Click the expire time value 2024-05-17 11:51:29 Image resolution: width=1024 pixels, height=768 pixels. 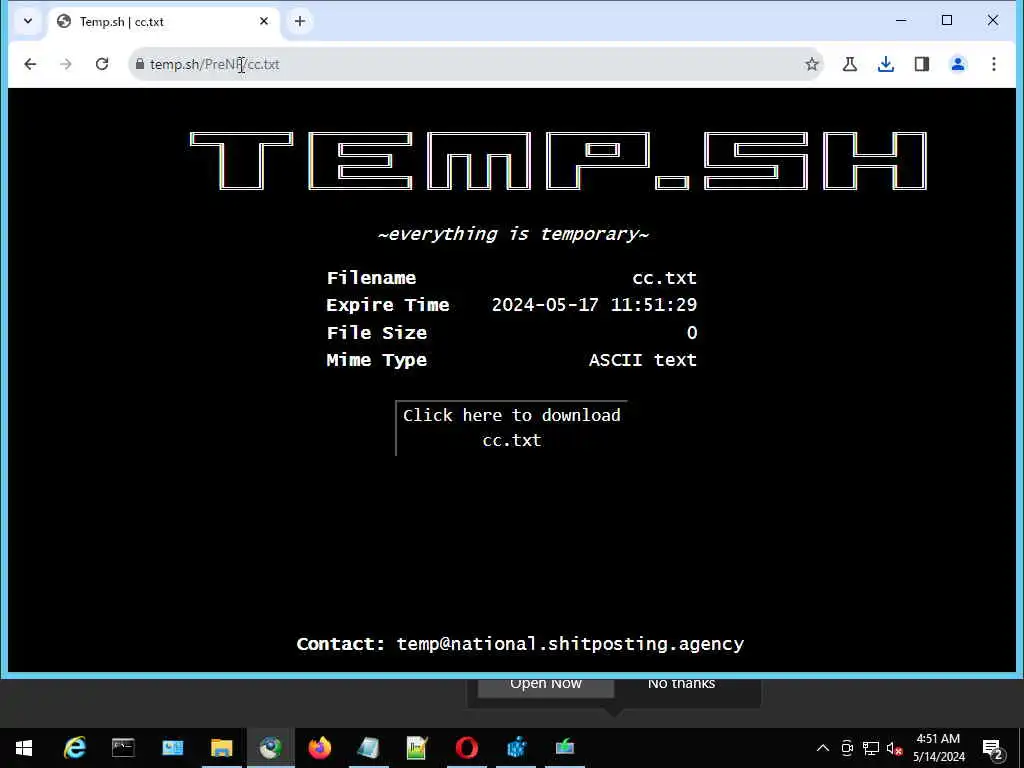coord(594,305)
